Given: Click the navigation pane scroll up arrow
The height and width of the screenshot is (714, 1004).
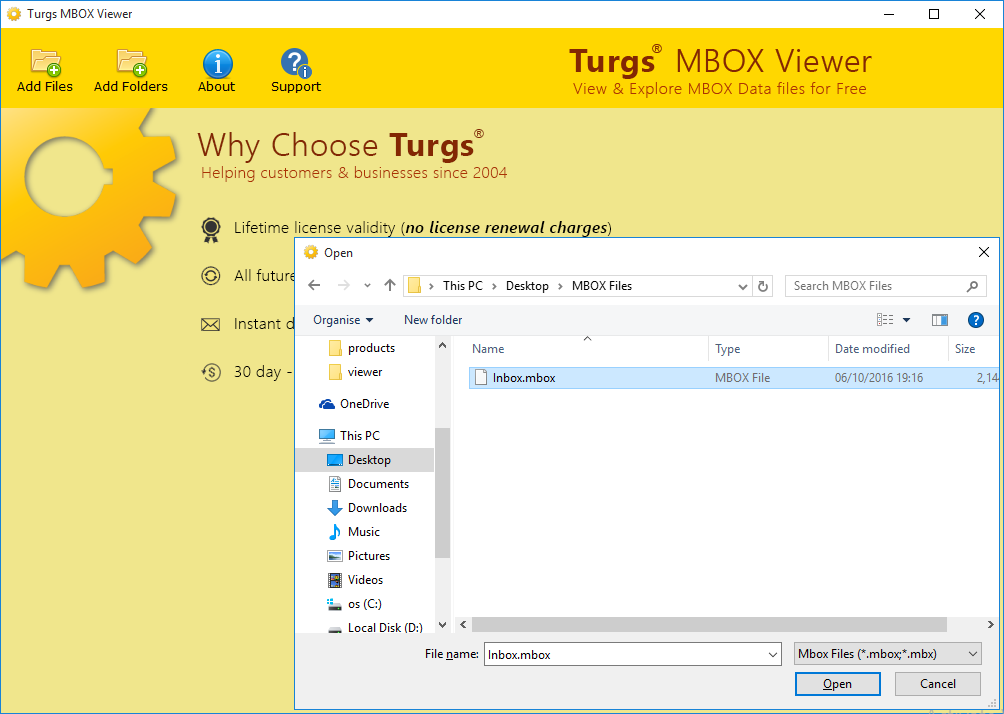Looking at the screenshot, I should [x=442, y=345].
